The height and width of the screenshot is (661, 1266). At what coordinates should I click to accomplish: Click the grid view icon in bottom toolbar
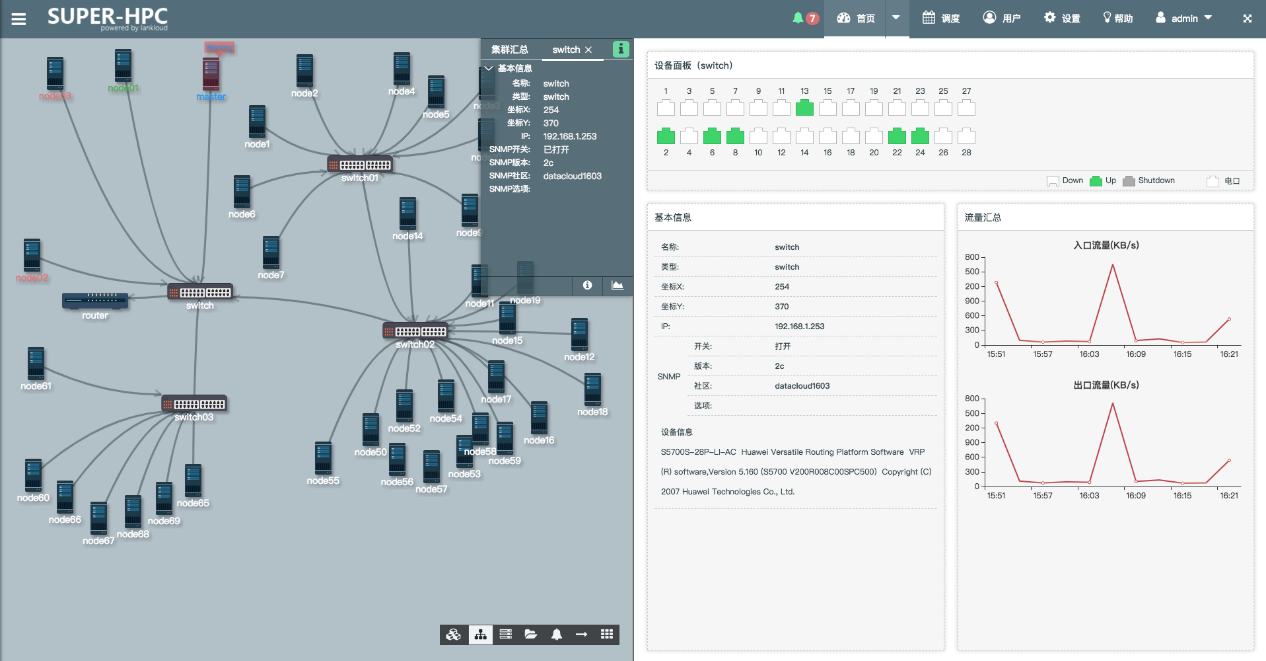pos(606,634)
